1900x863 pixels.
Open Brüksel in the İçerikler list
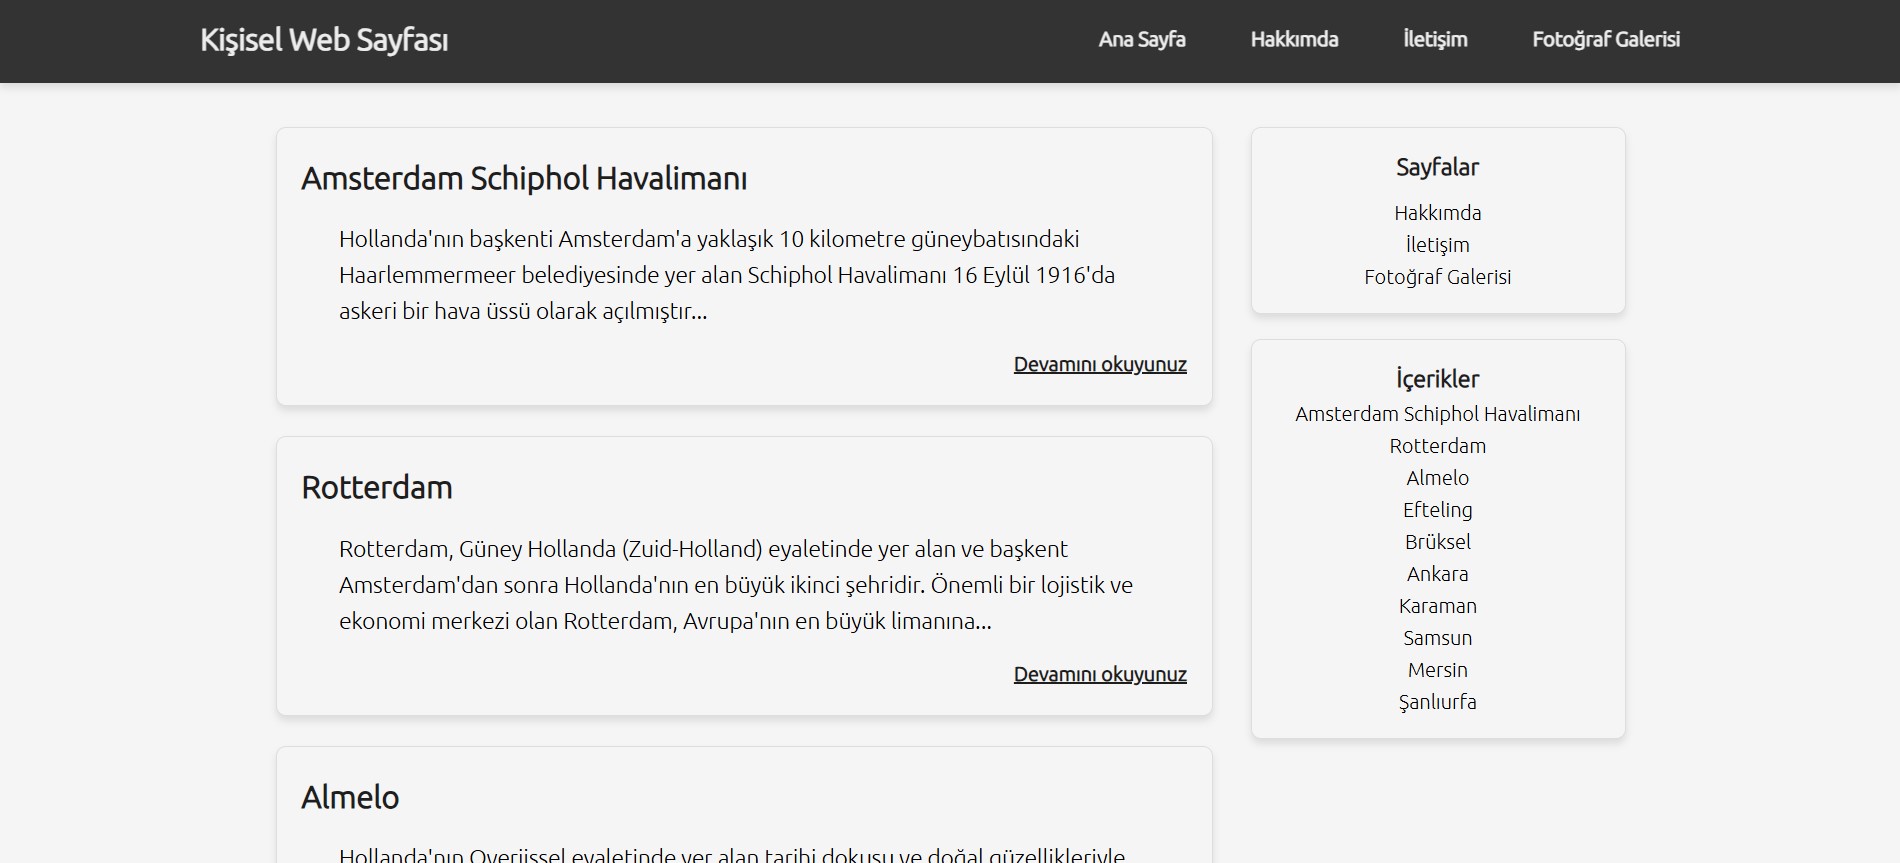click(x=1438, y=542)
